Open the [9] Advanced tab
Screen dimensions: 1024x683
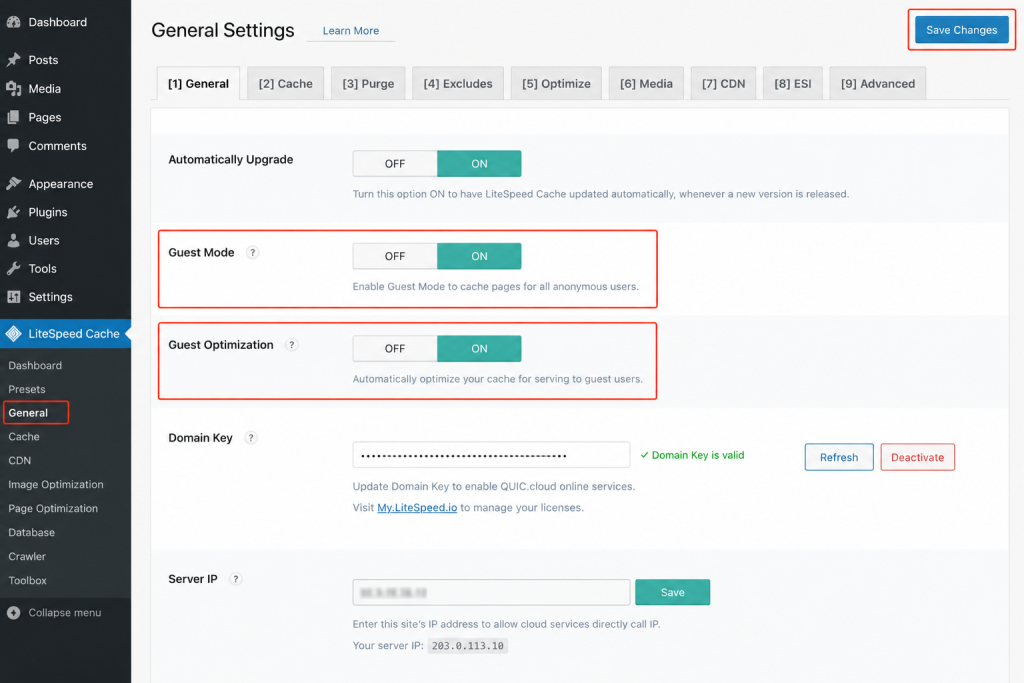[878, 84]
